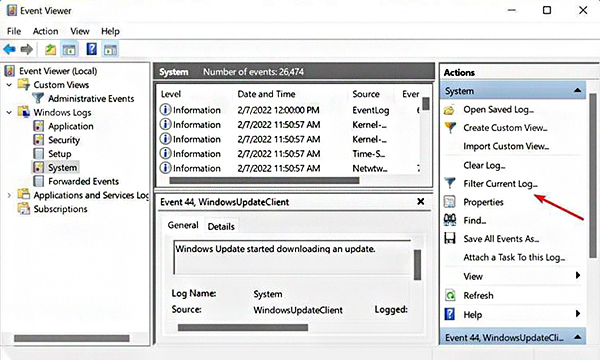Click the Back arrow toolbar icon

pyautogui.click(x=9, y=49)
